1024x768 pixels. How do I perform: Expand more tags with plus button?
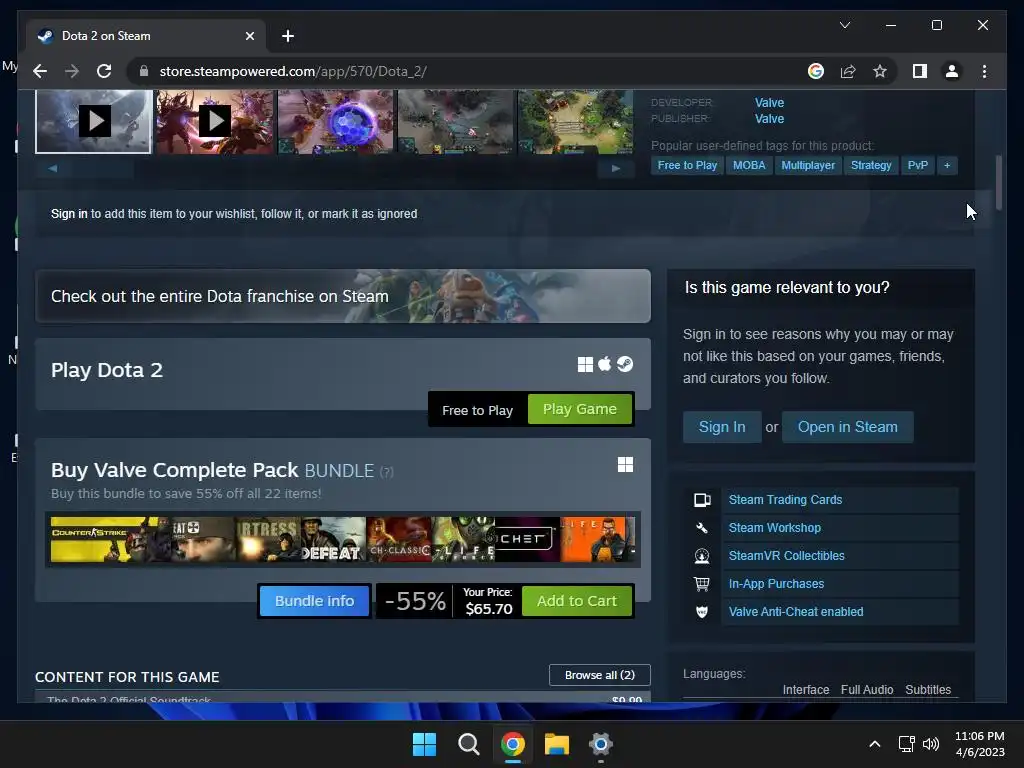(947, 165)
